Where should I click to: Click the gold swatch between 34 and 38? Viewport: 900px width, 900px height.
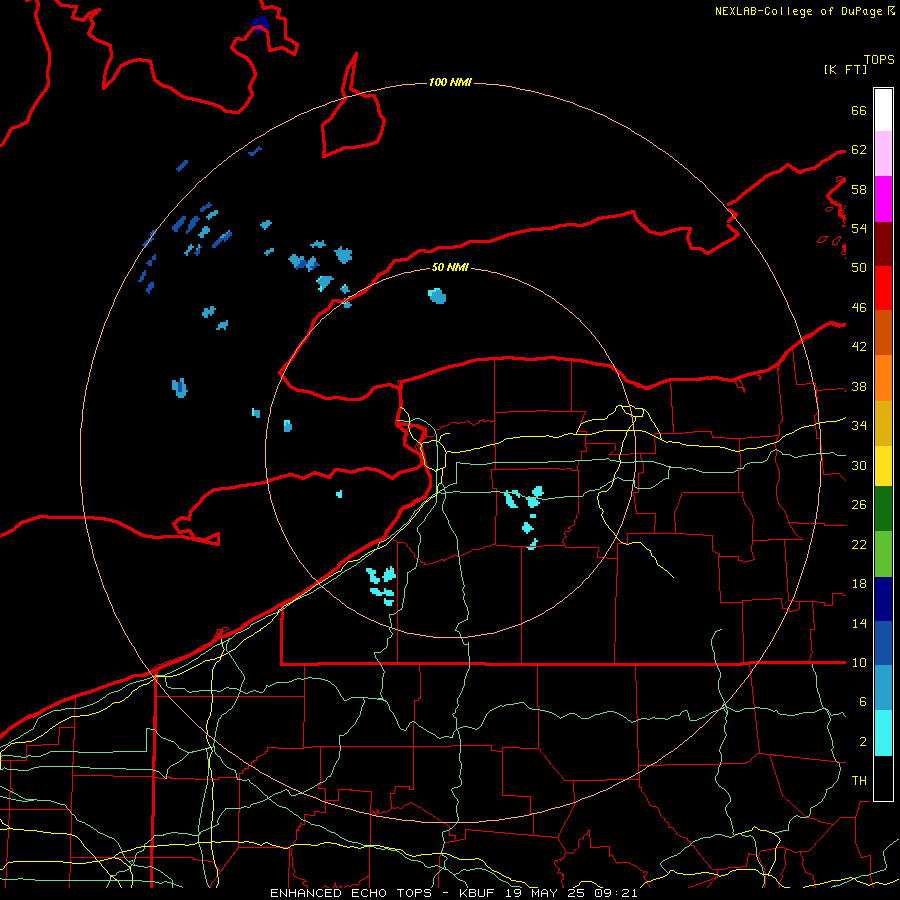(x=883, y=423)
